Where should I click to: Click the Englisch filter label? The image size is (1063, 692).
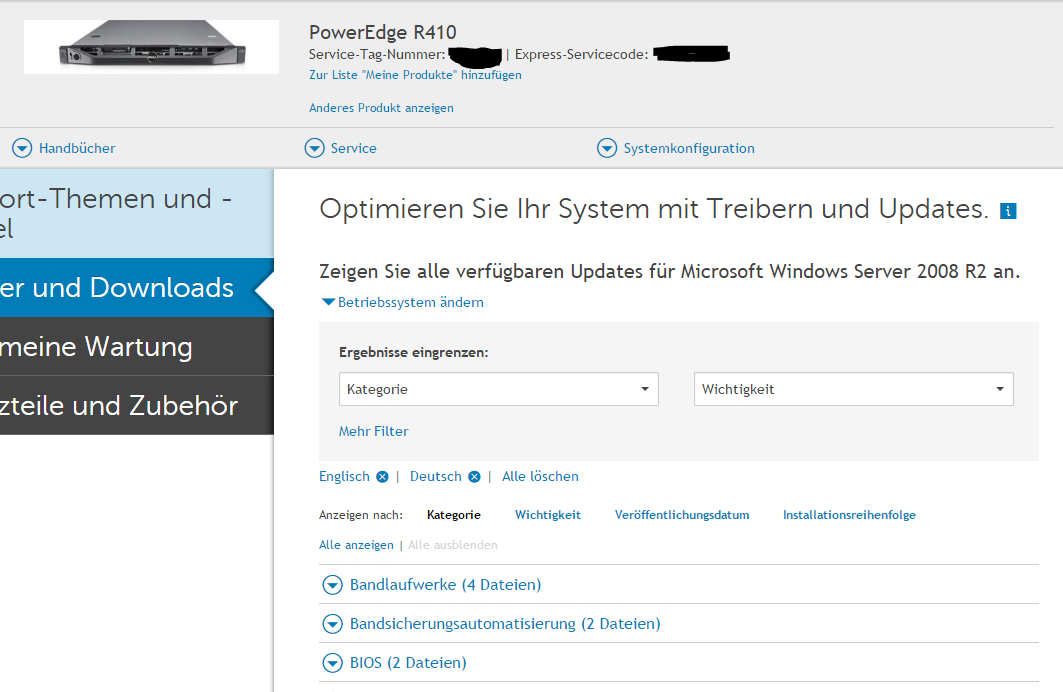pos(344,476)
